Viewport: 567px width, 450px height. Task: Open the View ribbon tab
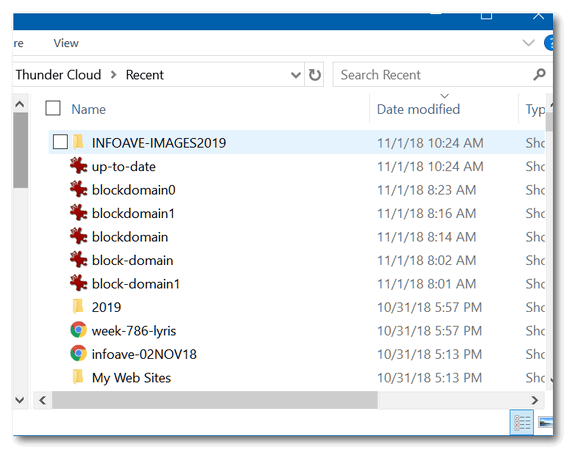point(66,43)
